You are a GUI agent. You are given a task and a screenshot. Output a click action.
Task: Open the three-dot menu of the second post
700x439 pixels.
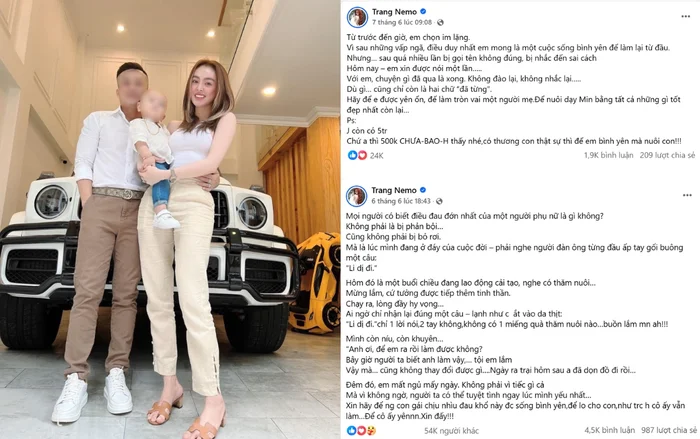(687, 195)
